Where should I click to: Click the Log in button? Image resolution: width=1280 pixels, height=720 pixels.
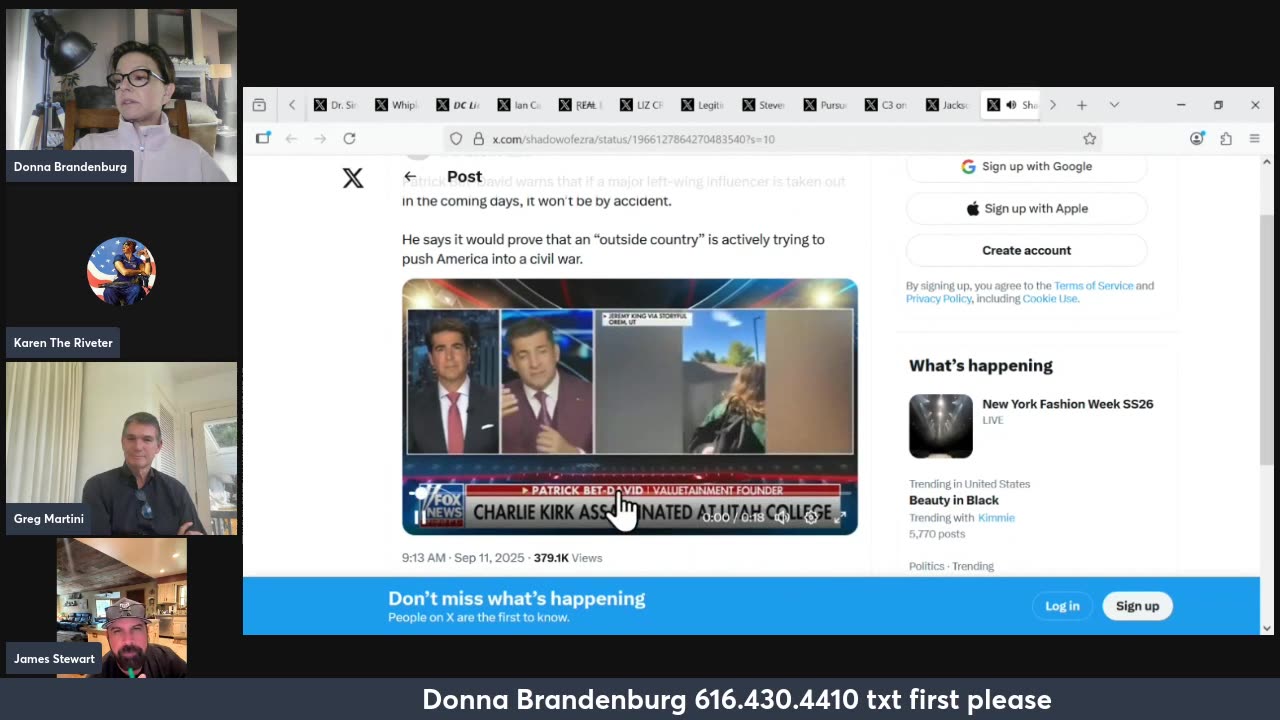[1062, 606]
